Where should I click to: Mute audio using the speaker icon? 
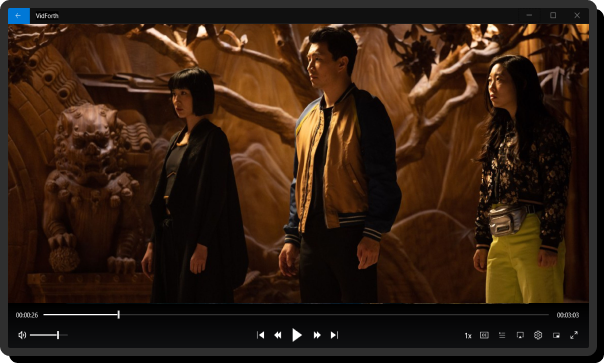[22, 335]
